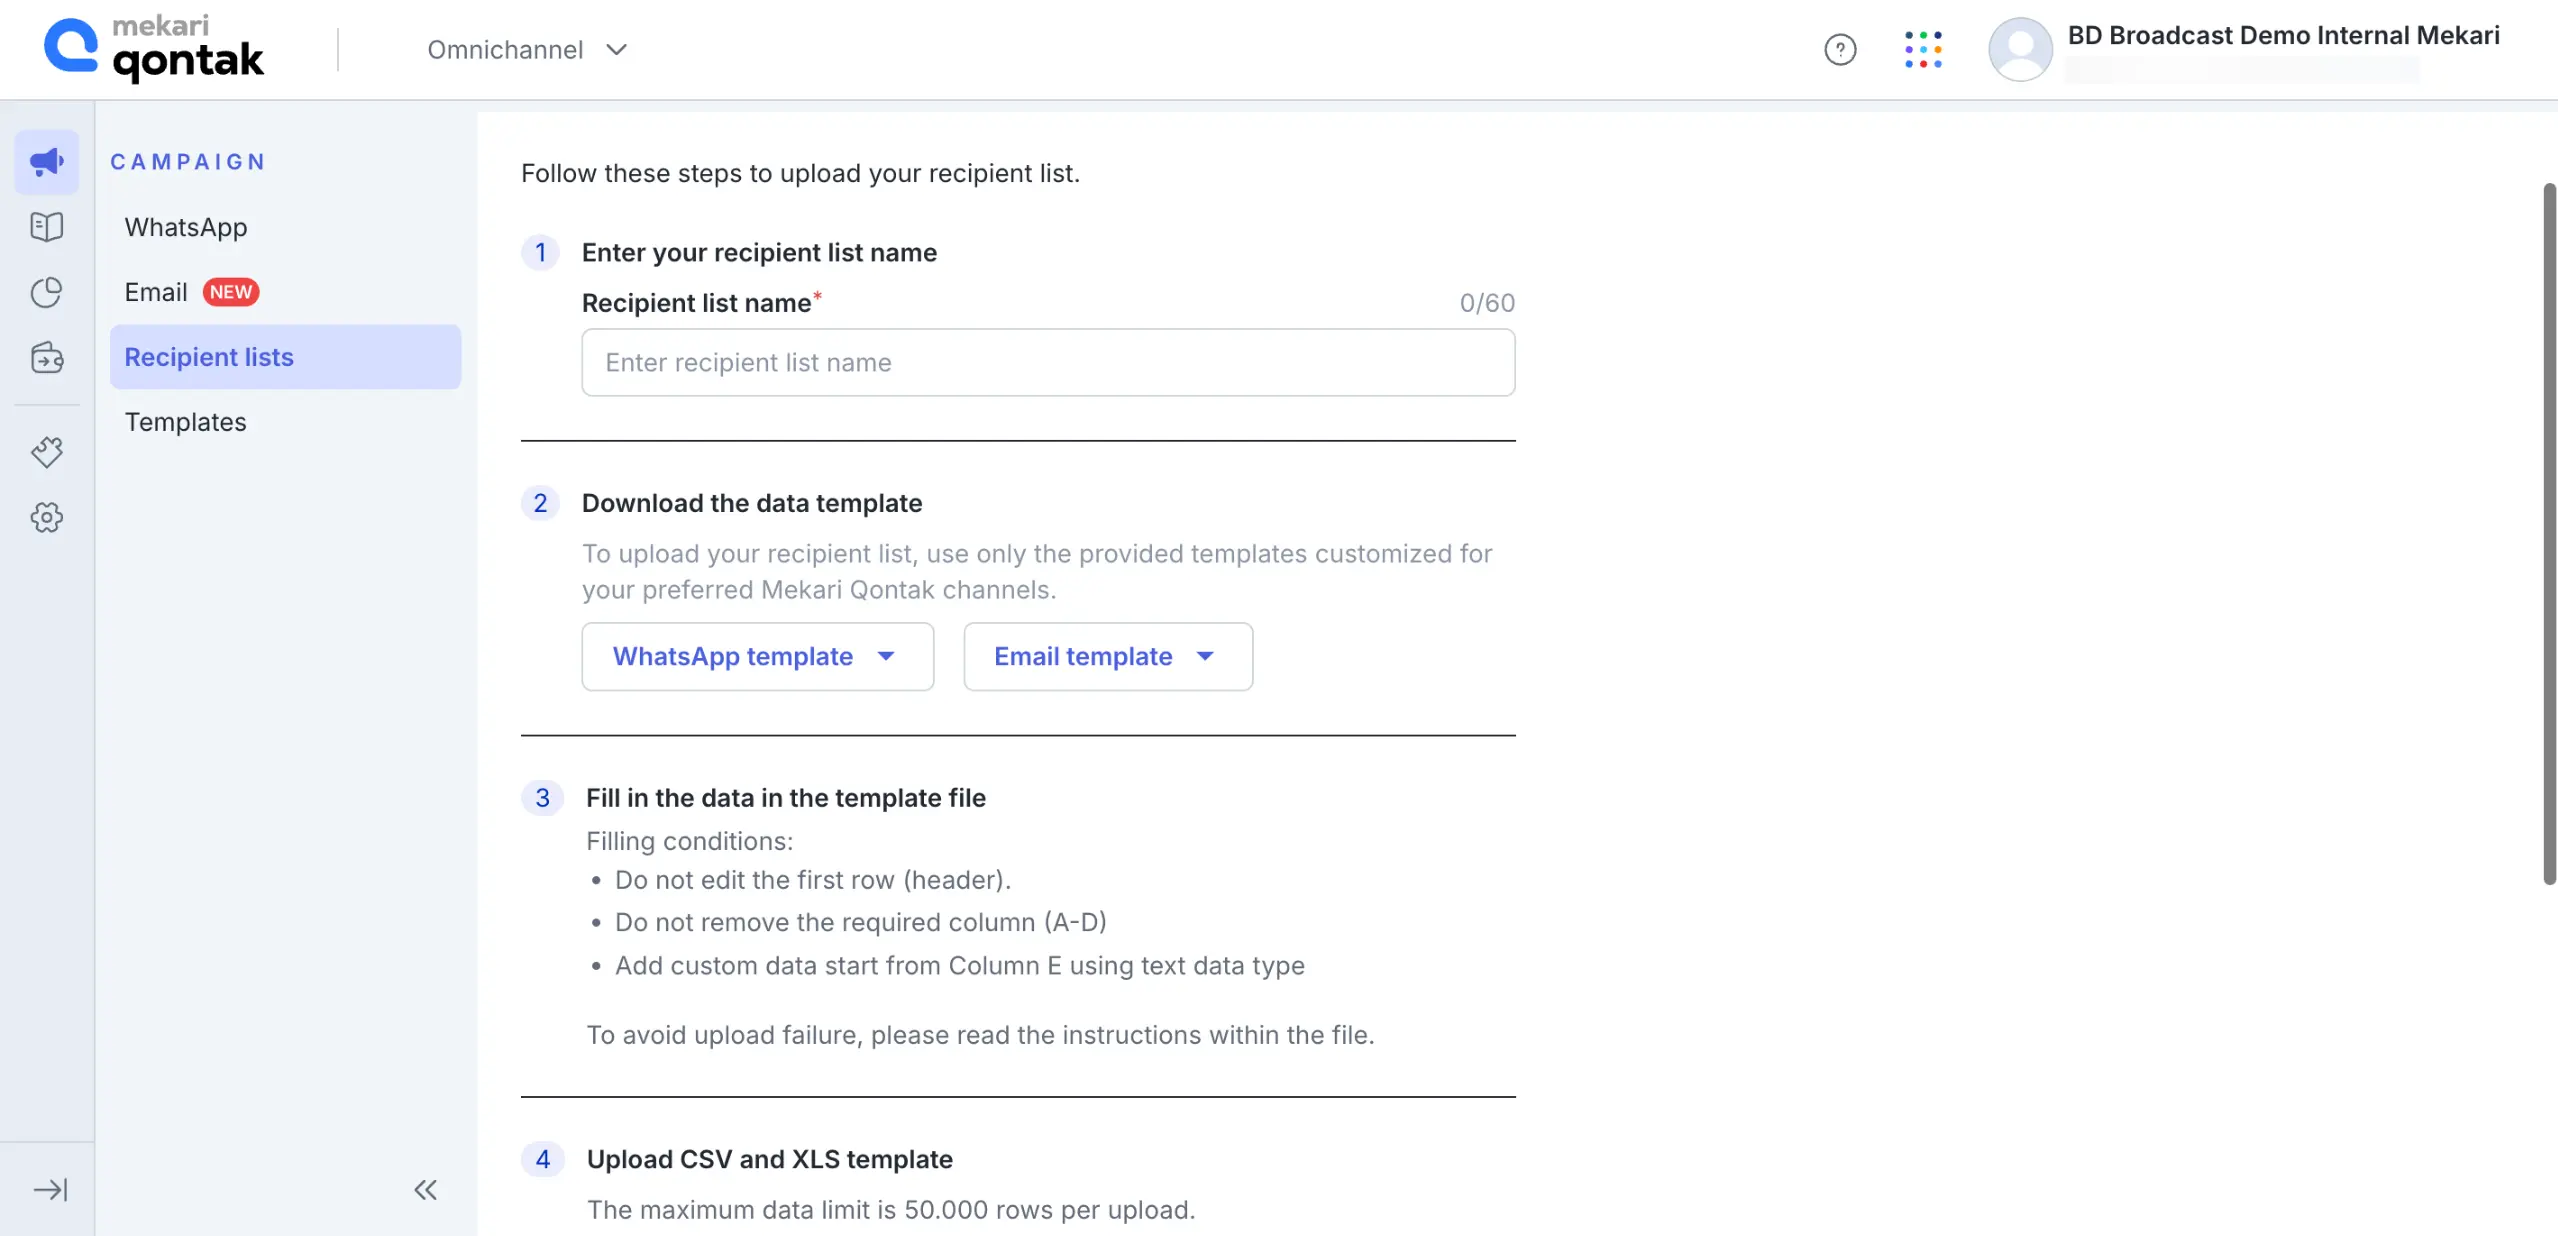
Task: Click the Mekari Qontak logo
Action: tap(154, 47)
